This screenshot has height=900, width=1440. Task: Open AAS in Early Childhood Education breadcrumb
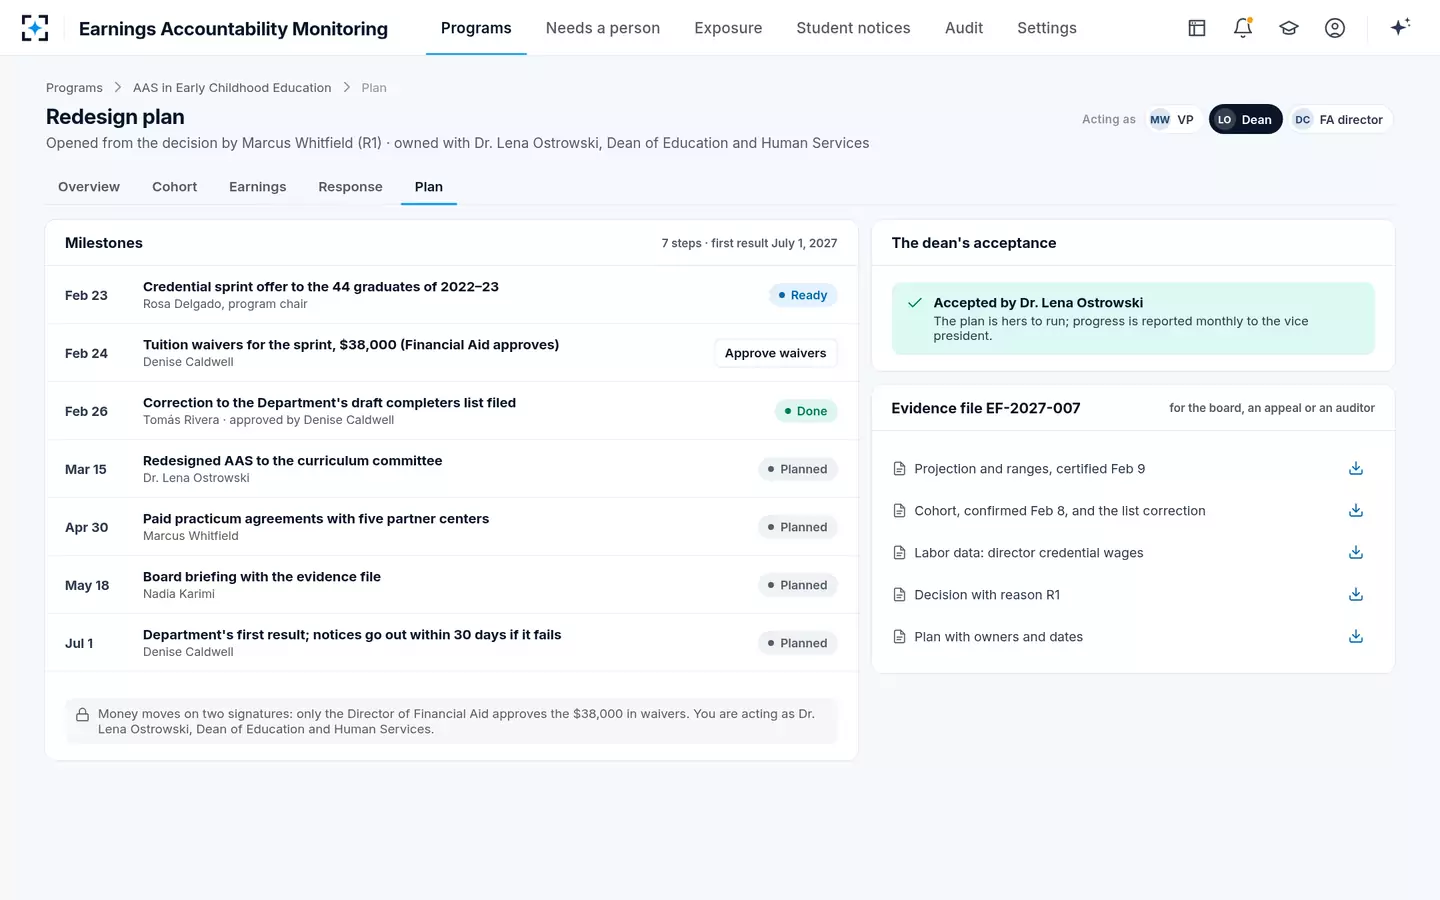[232, 88]
